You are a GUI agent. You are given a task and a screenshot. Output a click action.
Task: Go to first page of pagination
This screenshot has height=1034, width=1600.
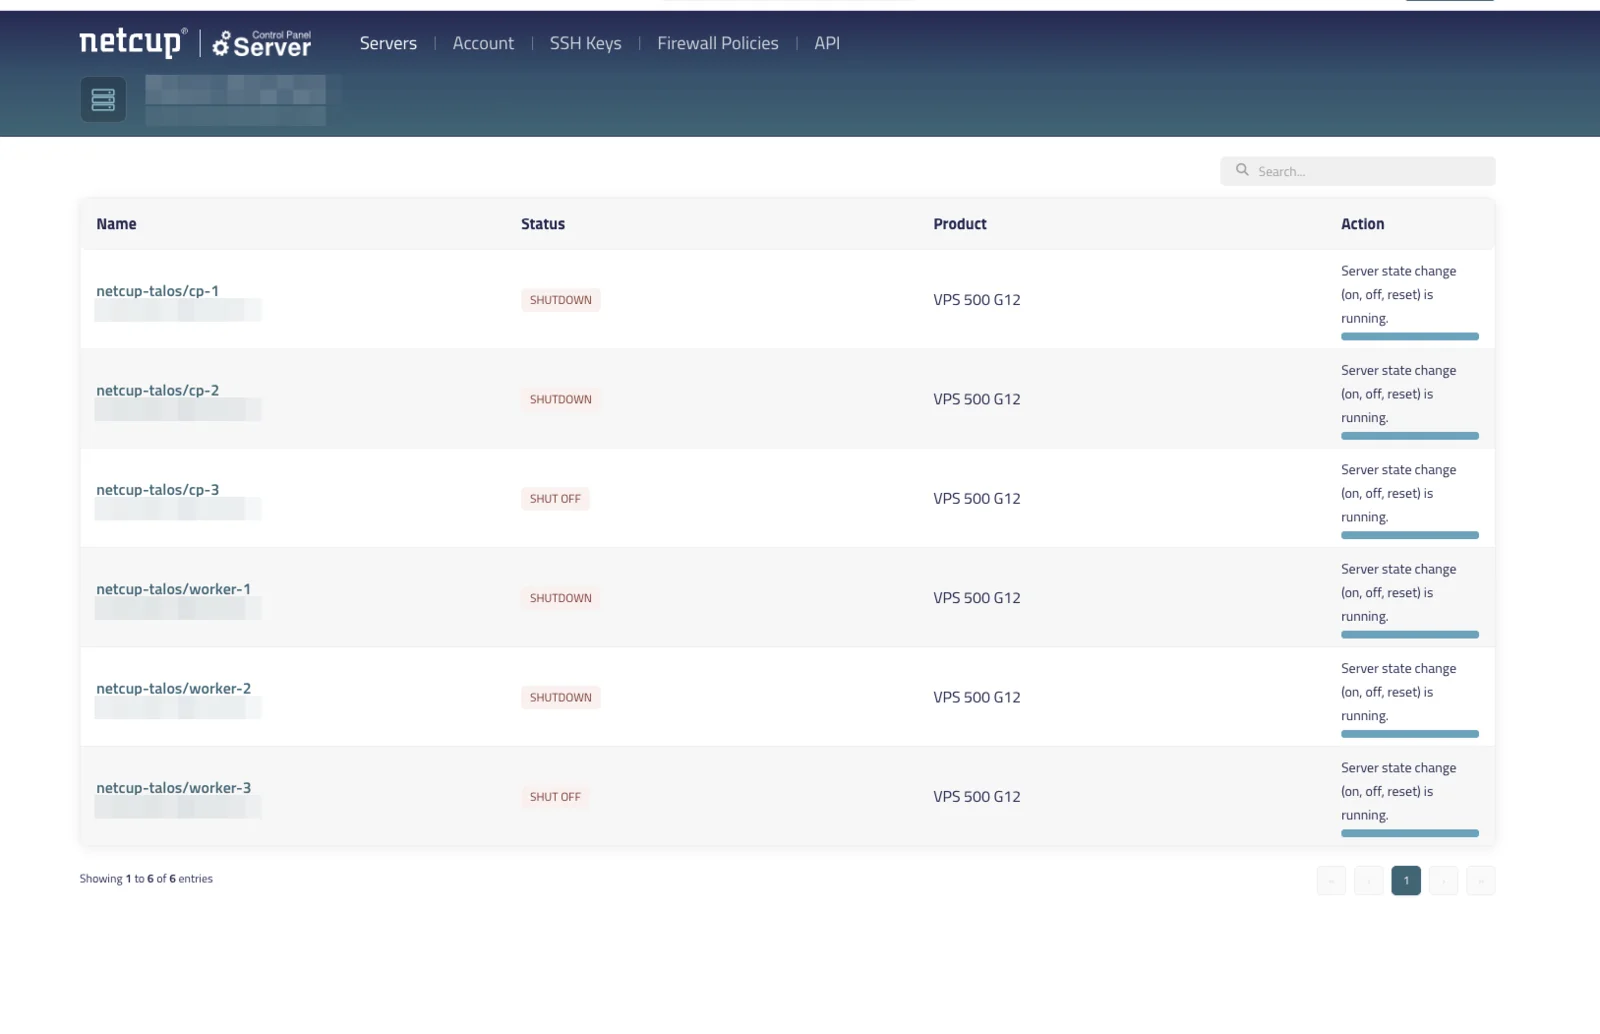pos(1331,880)
